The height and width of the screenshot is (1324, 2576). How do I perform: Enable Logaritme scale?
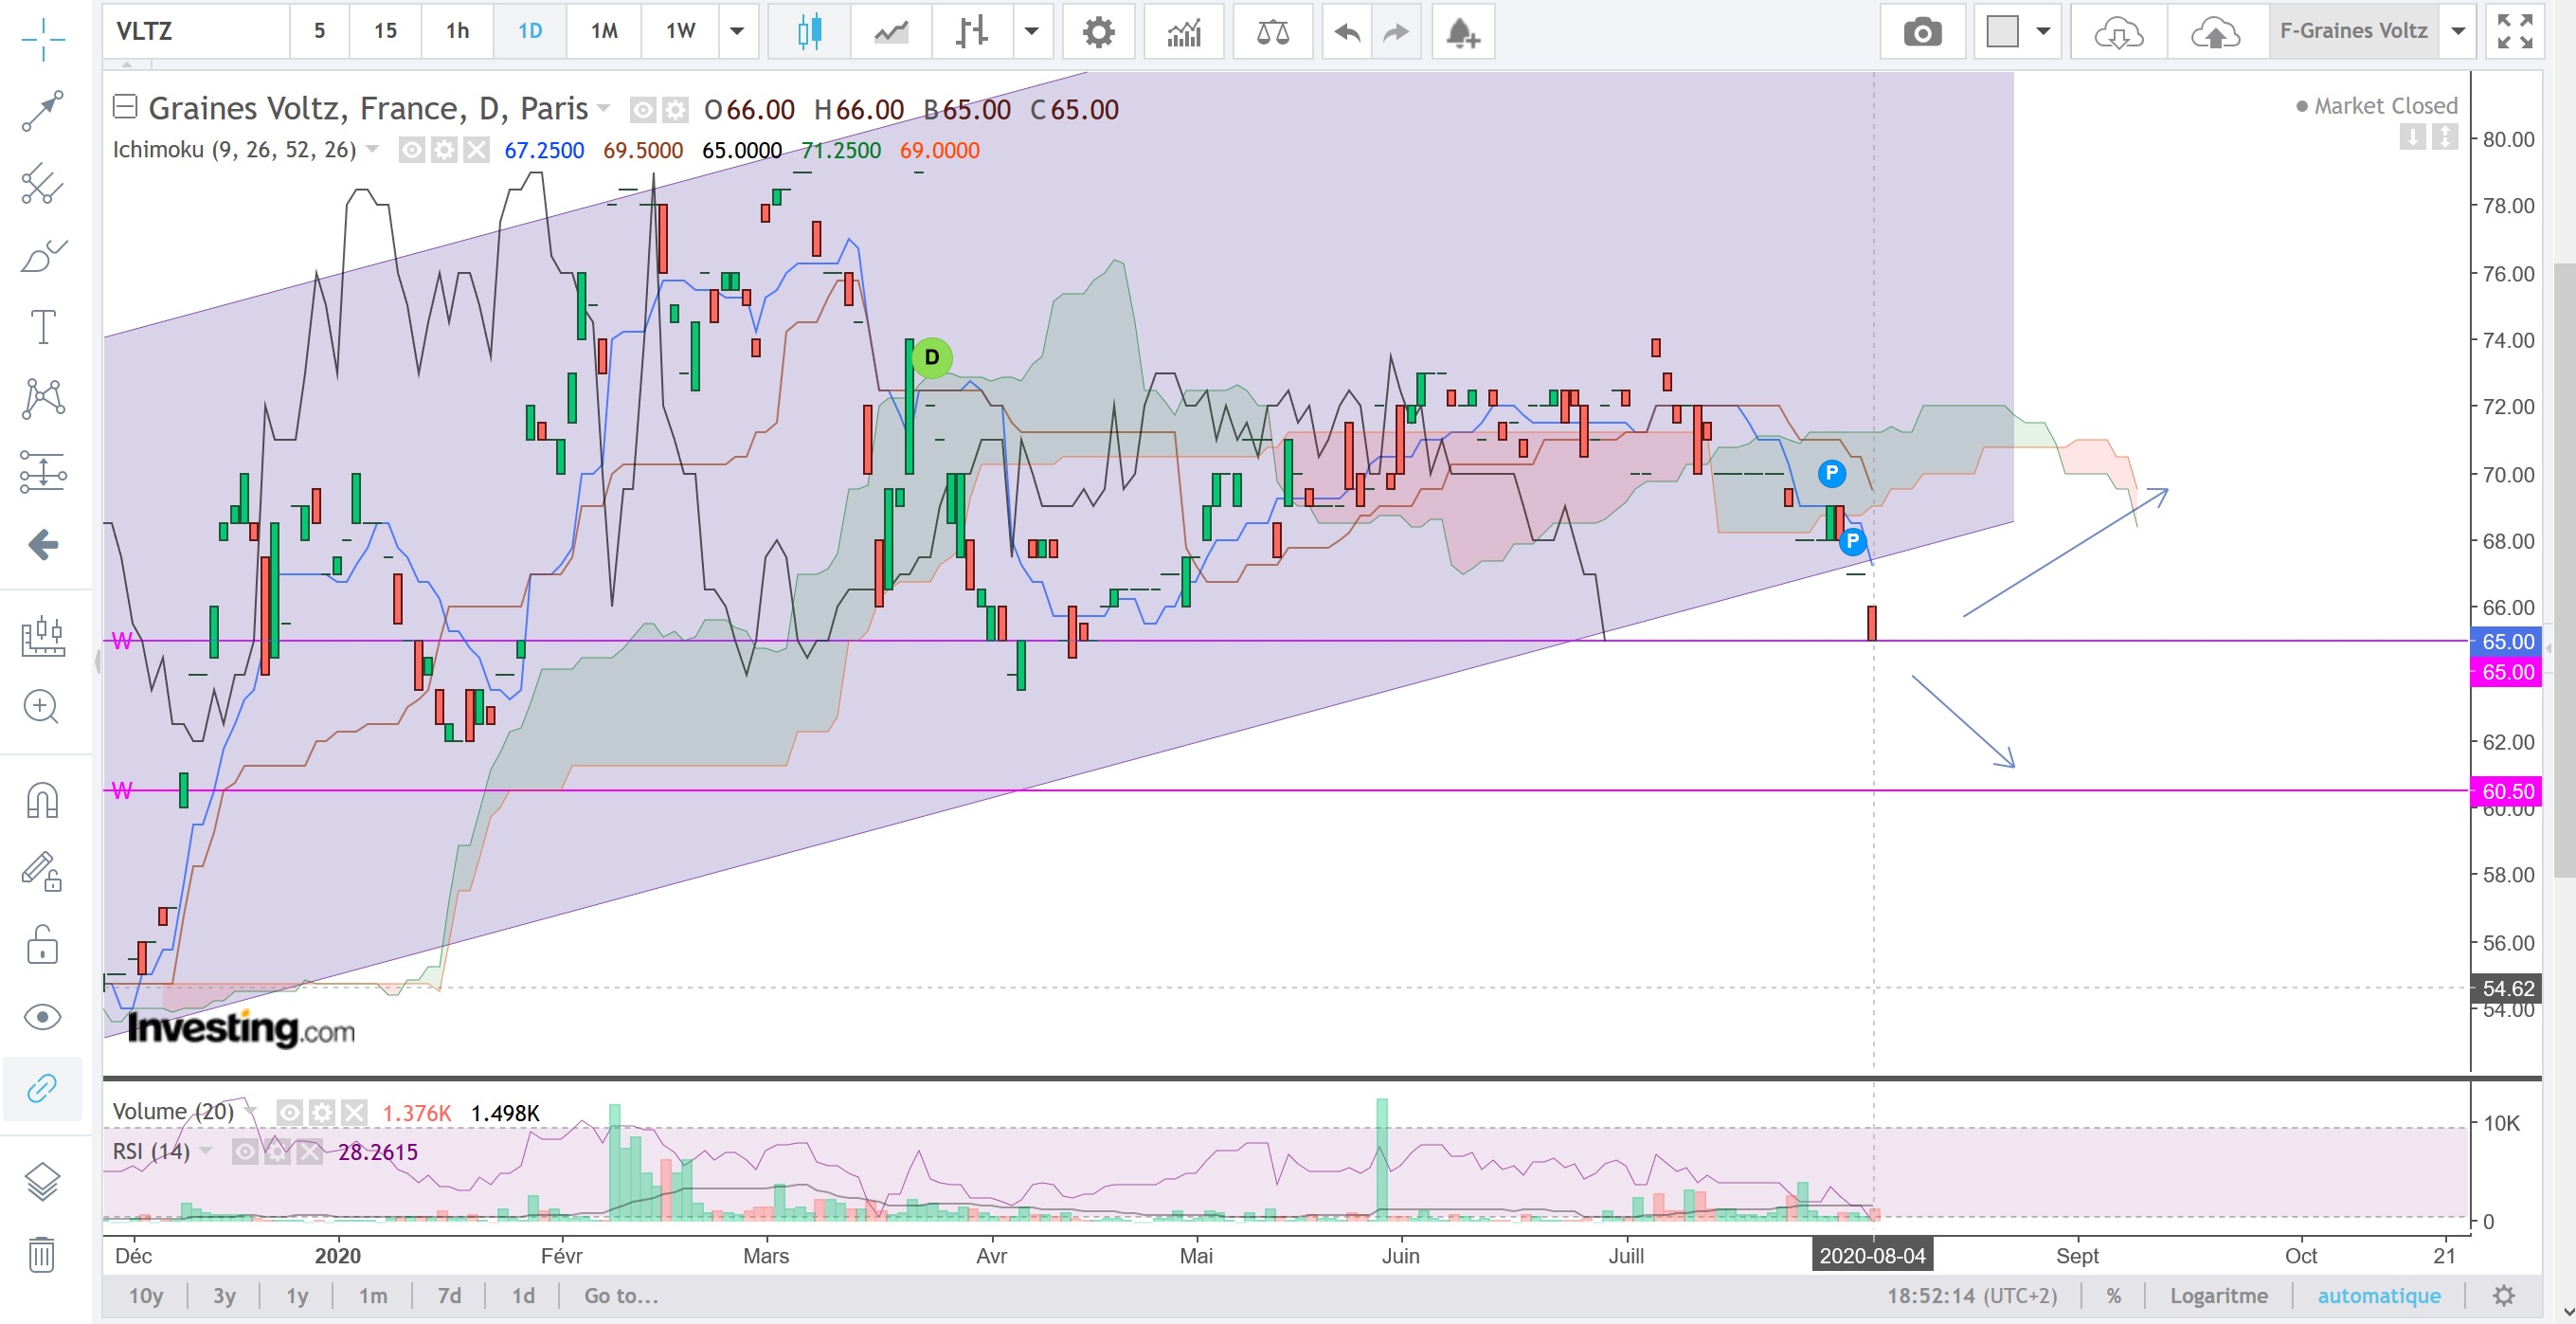(2218, 1295)
